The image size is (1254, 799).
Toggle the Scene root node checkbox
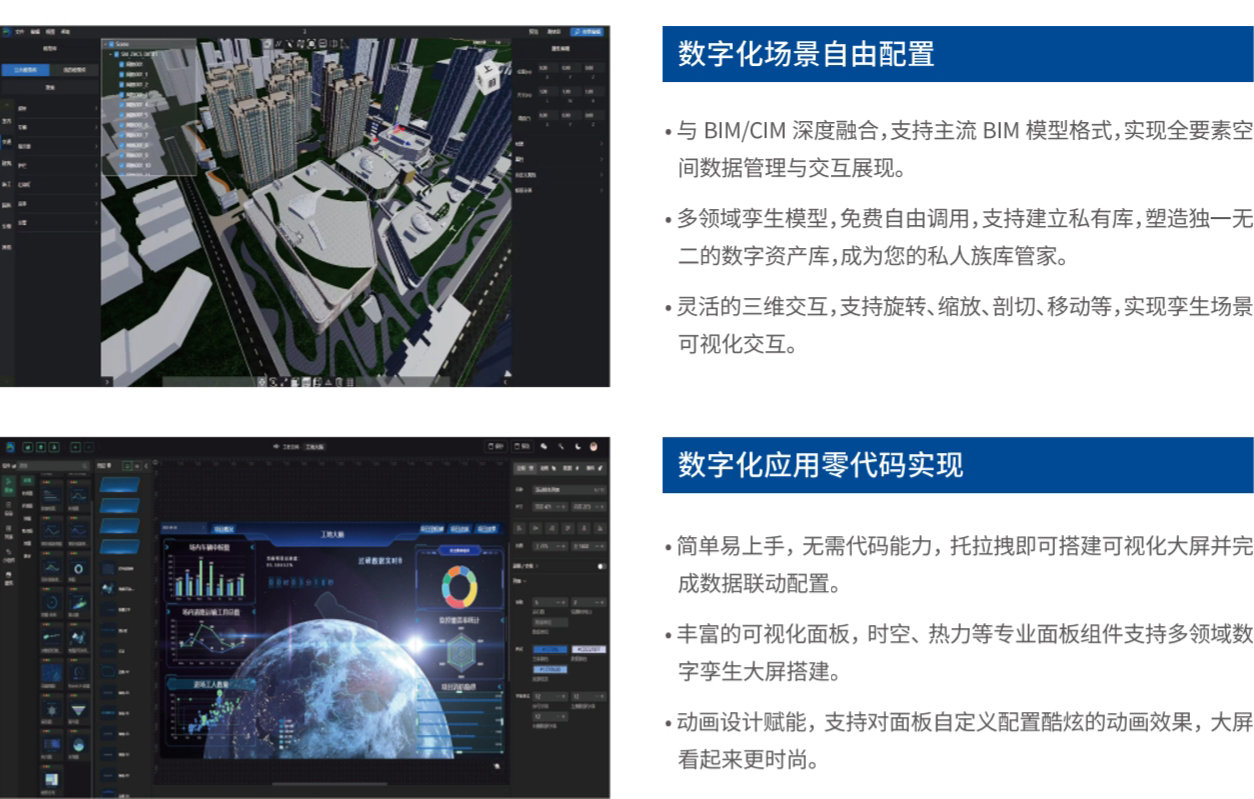point(112,44)
